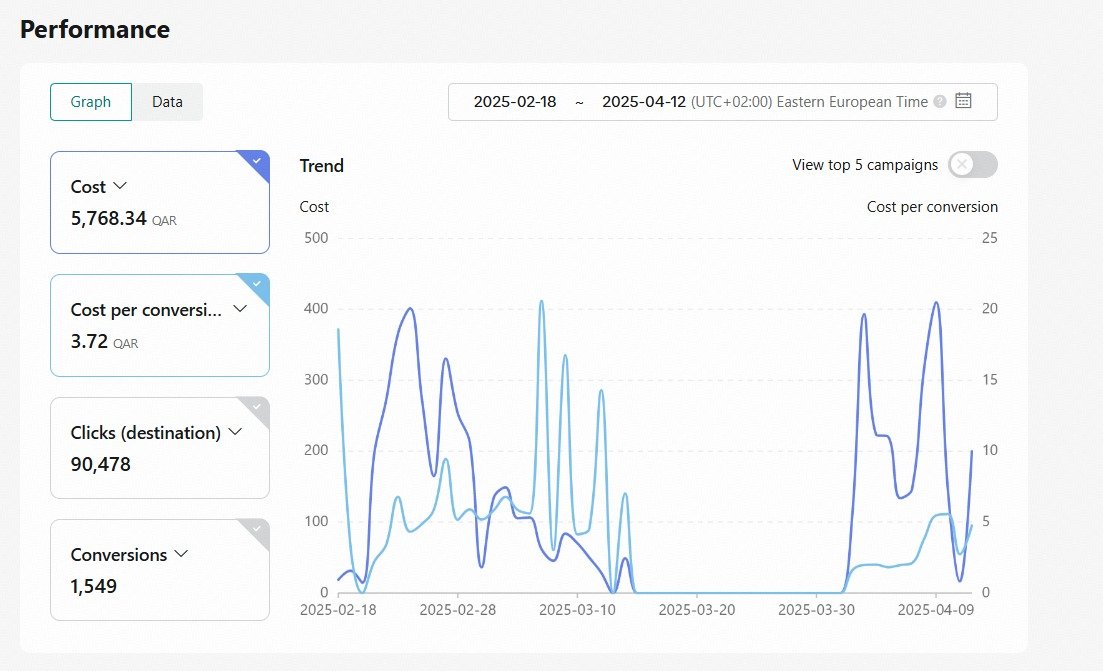The width and height of the screenshot is (1103, 671).
Task: Expand the Cost metric dropdown arrow
Action: [120, 186]
